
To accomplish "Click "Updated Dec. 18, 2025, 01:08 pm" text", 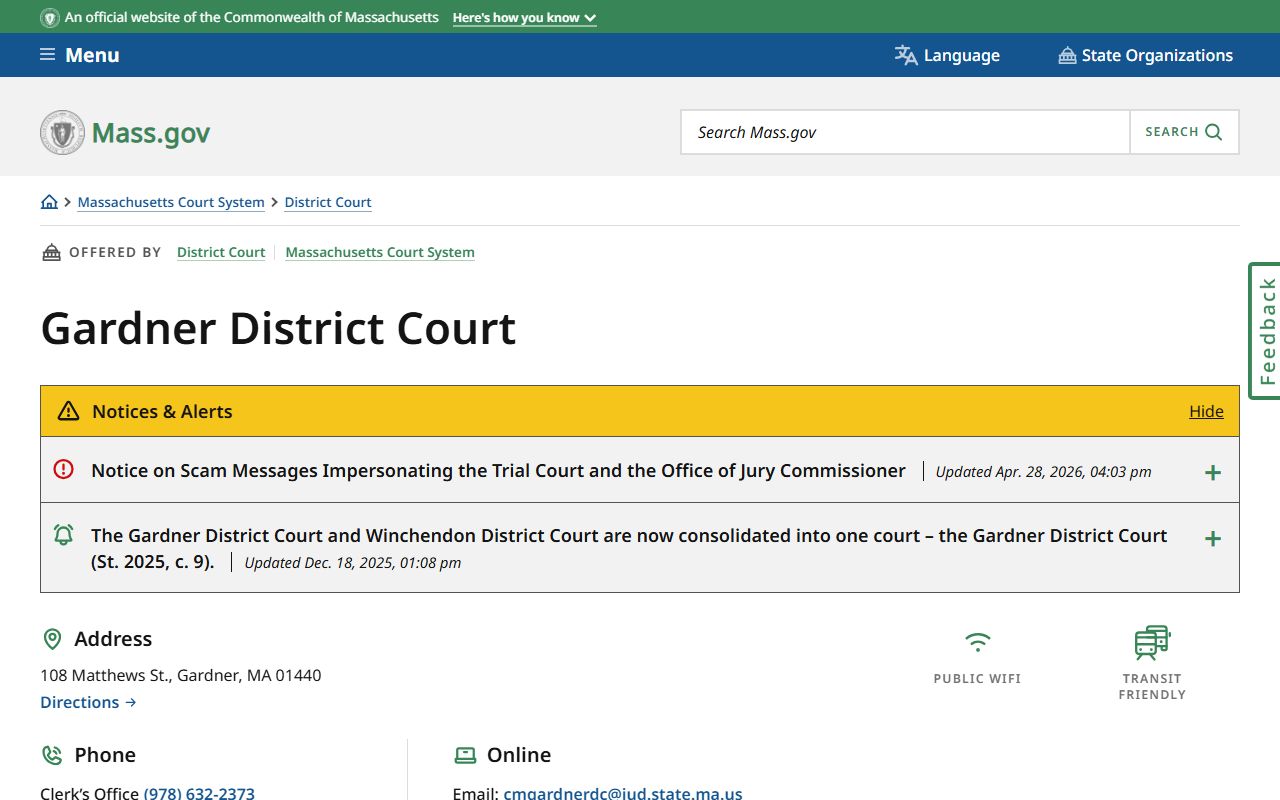I will tap(353, 563).
